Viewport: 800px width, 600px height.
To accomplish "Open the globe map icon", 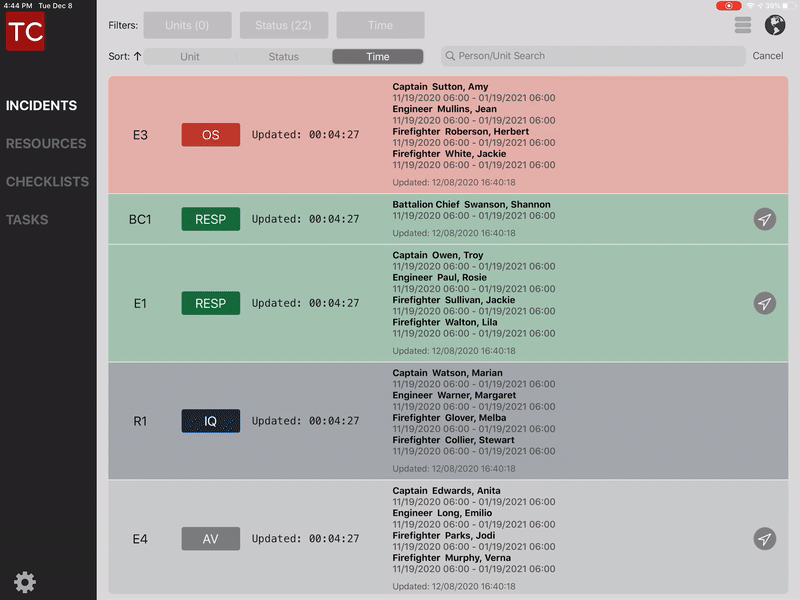I will click(x=775, y=26).
